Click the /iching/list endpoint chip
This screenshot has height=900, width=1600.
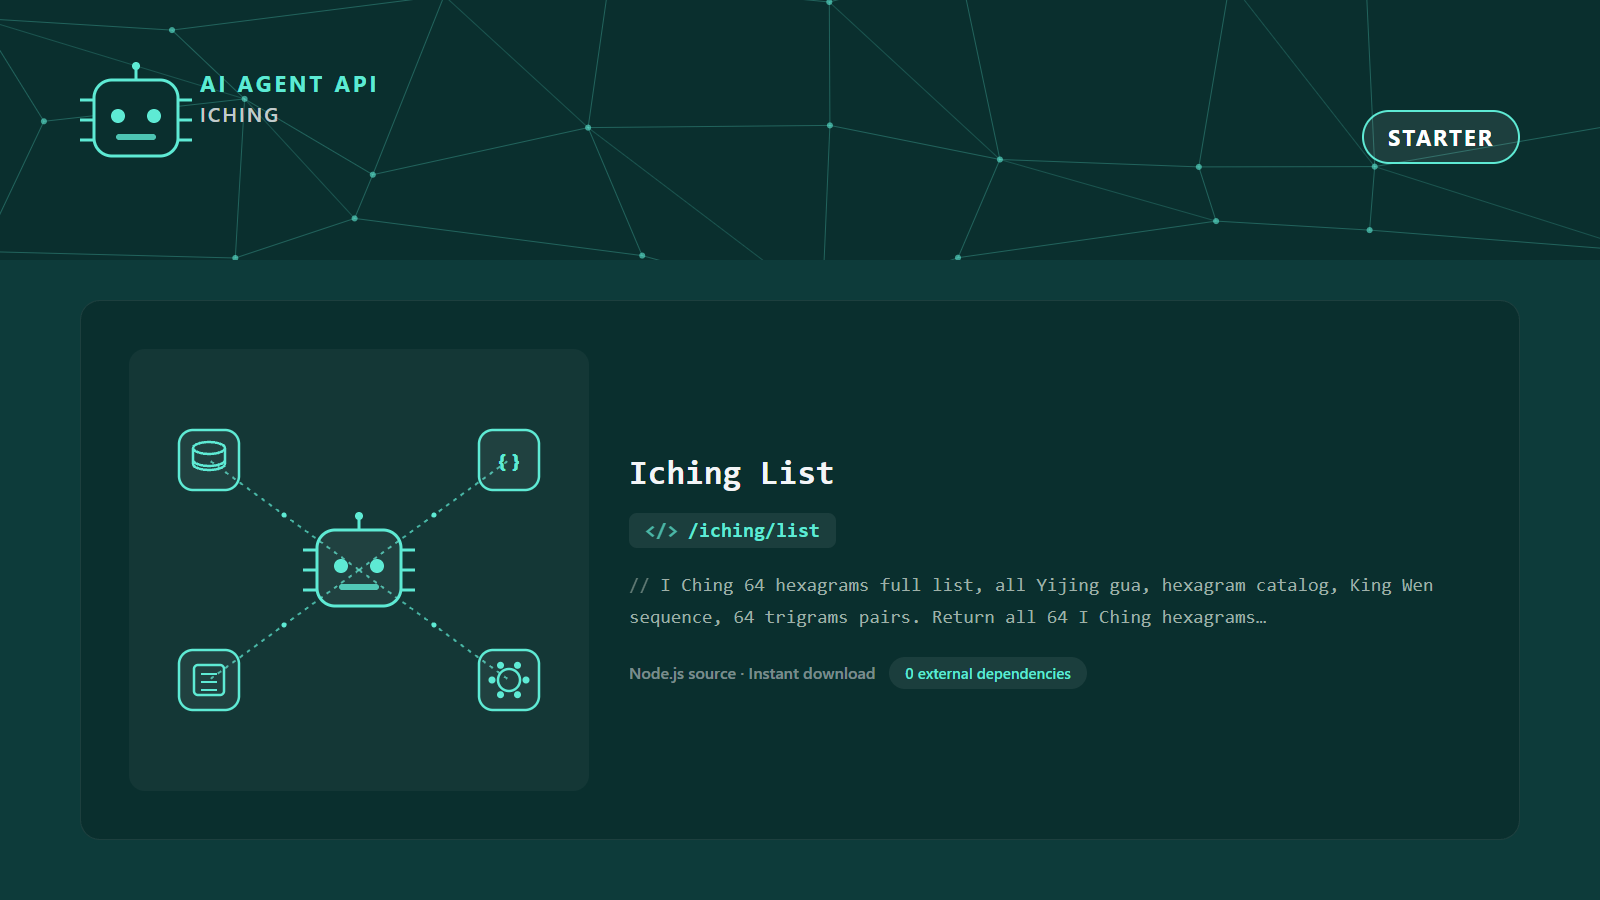coord(732,531)
